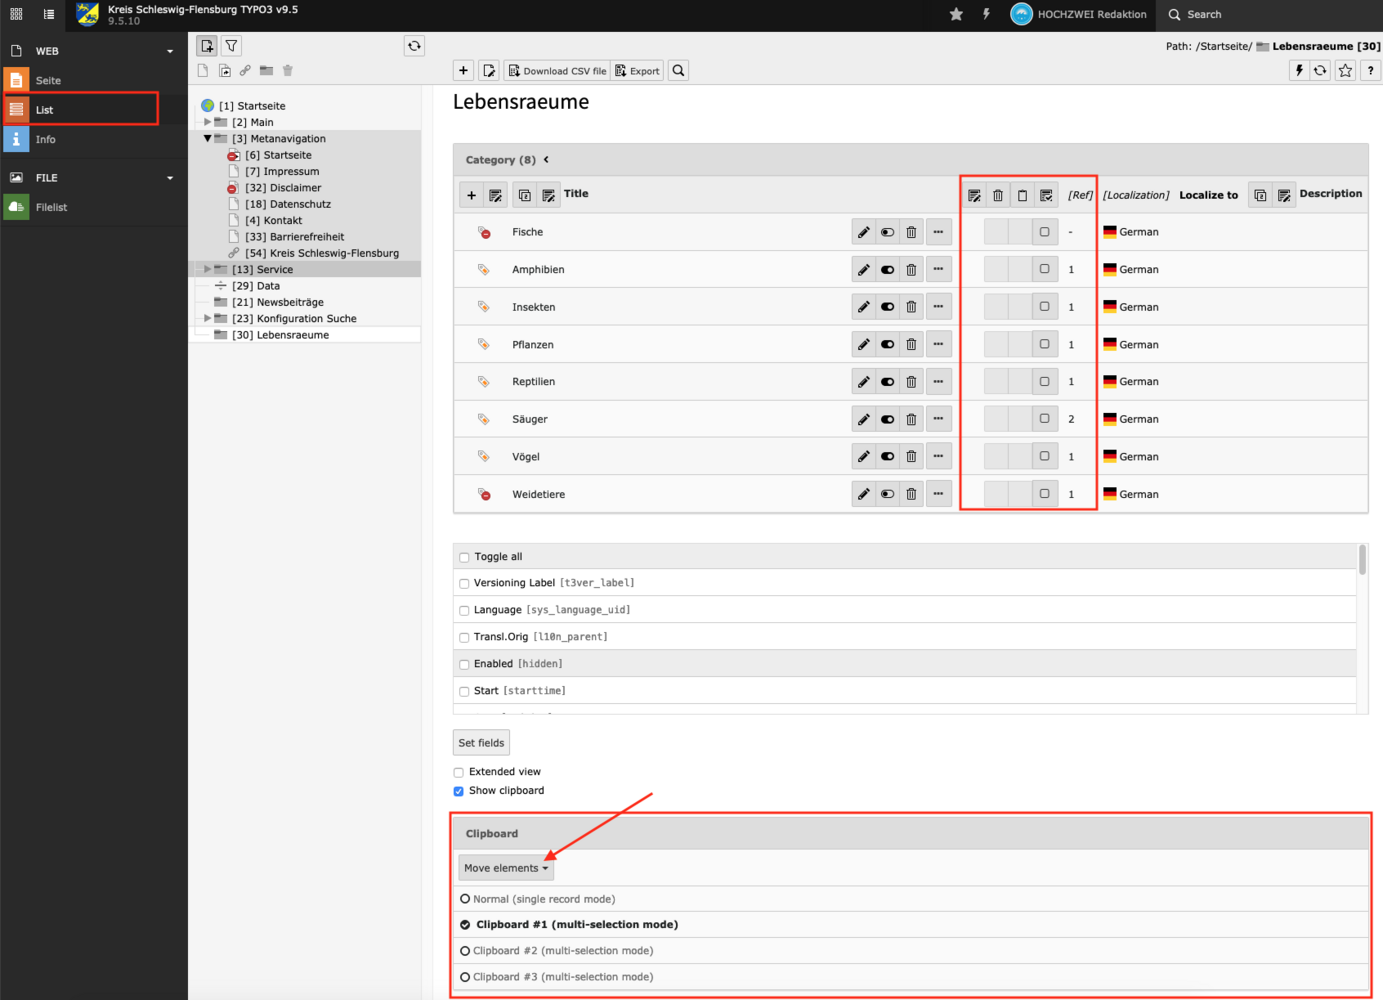Collapse the Metanavigation tree node
The width and height of the screenshot is (1383, 1000).
click(x=208, y=139)
